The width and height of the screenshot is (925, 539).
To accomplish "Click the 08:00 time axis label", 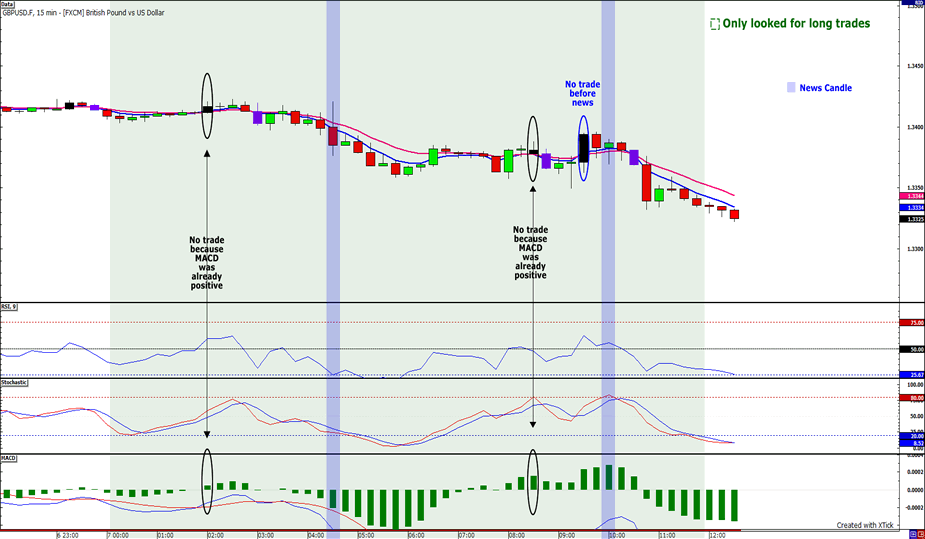I will pos(517,535).
